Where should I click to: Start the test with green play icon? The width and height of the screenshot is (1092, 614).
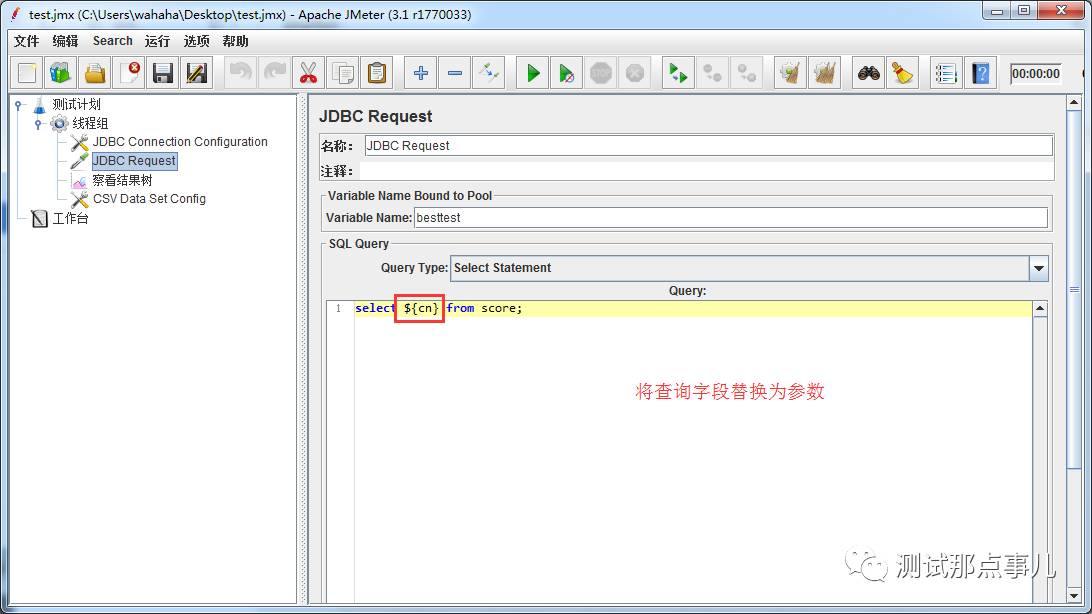coord(533,73)
